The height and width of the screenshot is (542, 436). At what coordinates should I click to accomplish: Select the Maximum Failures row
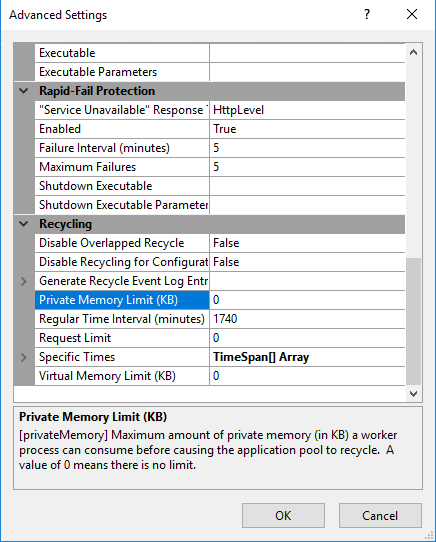pos(220,167)
